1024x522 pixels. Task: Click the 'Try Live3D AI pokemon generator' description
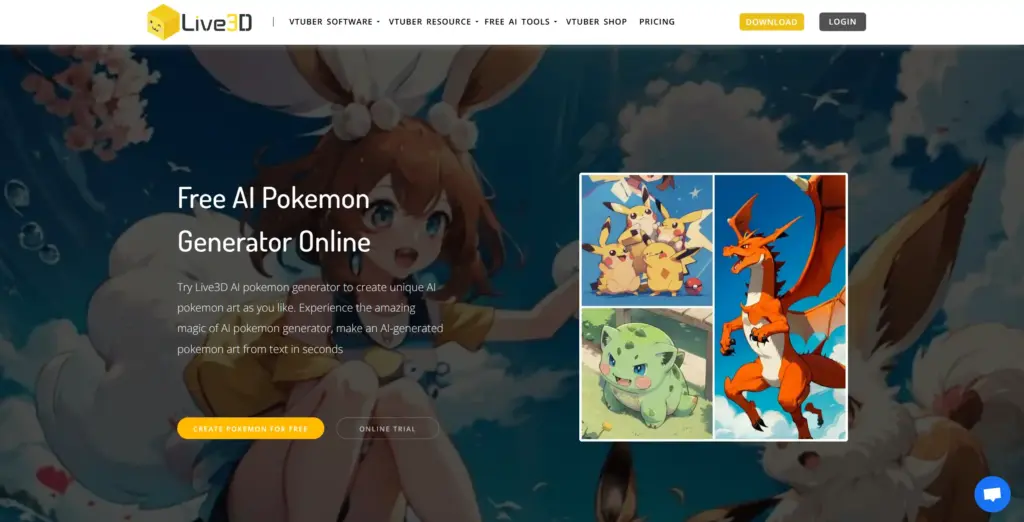310,318
